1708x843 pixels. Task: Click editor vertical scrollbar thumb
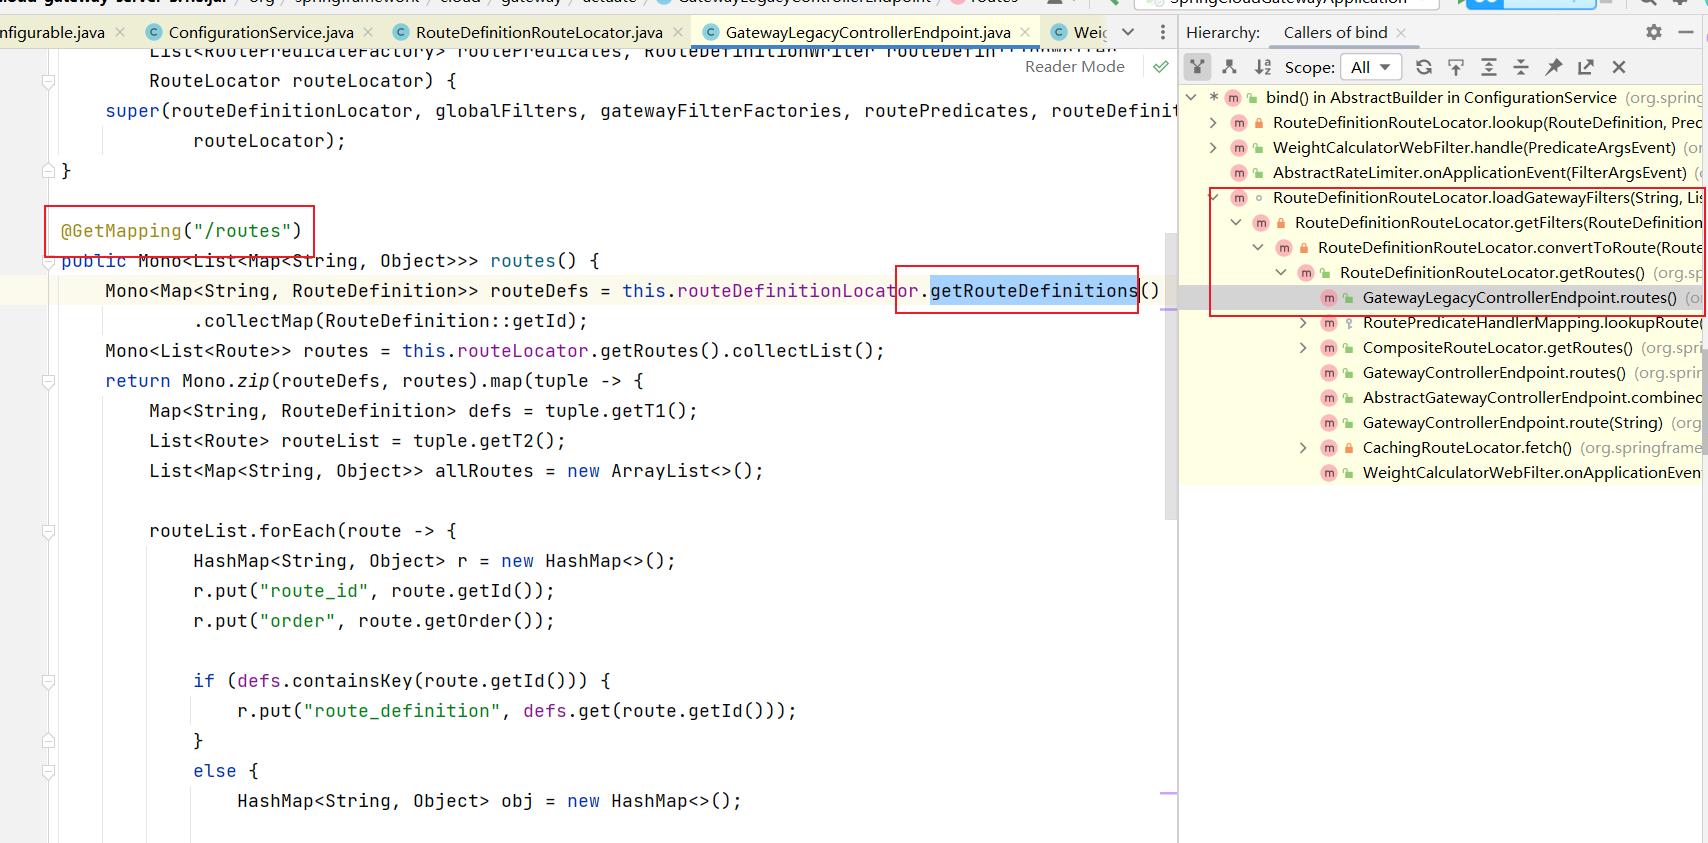[1171, 377]
